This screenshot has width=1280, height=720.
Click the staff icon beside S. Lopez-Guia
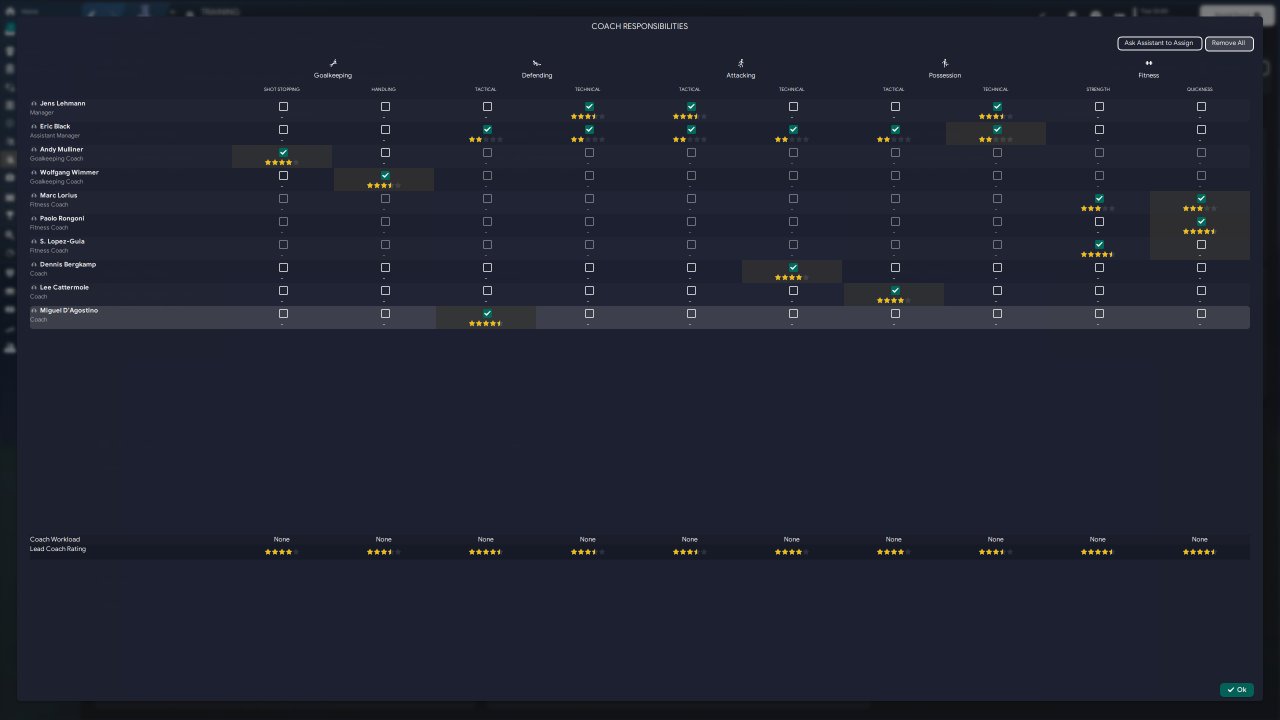[x=35, y=242]
